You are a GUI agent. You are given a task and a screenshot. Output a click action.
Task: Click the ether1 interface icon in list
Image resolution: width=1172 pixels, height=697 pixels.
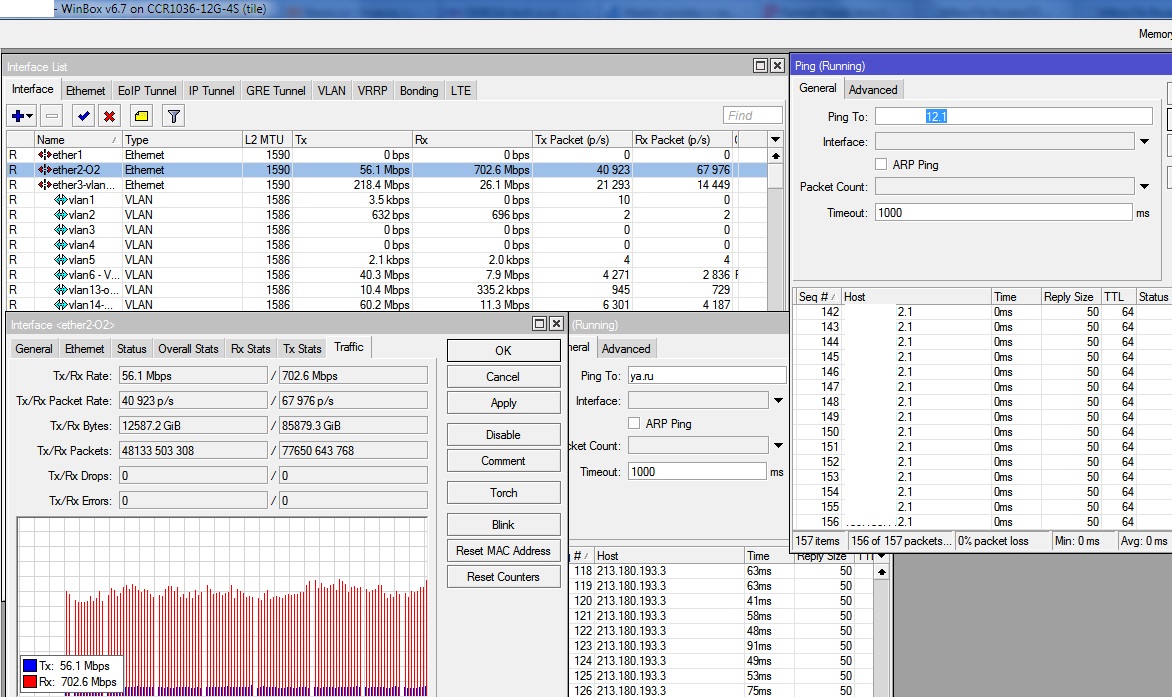click(x=45, y=155)
